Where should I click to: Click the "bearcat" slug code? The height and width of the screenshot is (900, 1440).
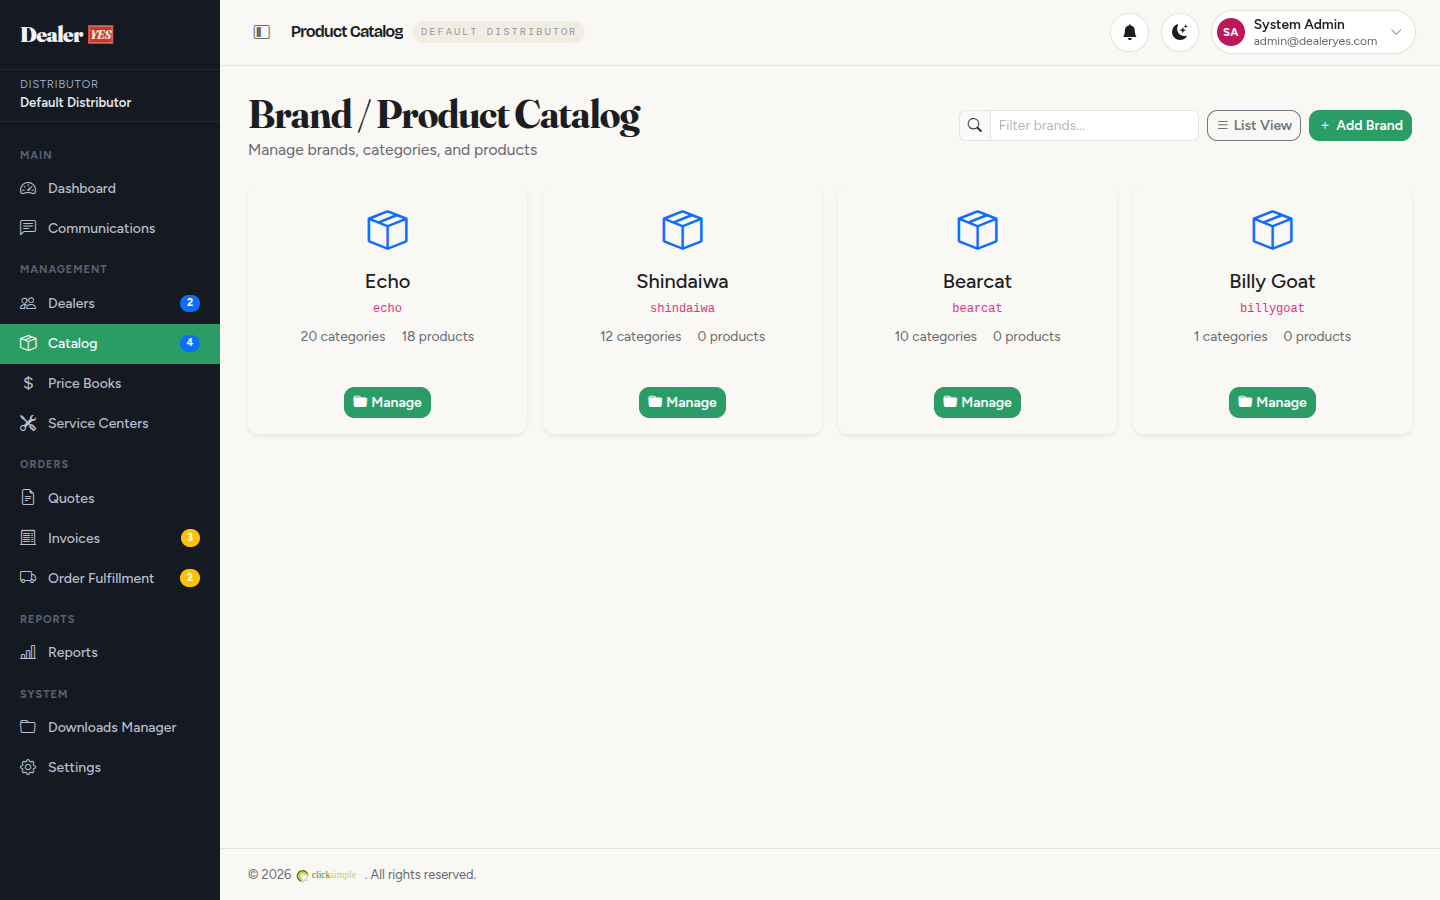tap(978, 308)
